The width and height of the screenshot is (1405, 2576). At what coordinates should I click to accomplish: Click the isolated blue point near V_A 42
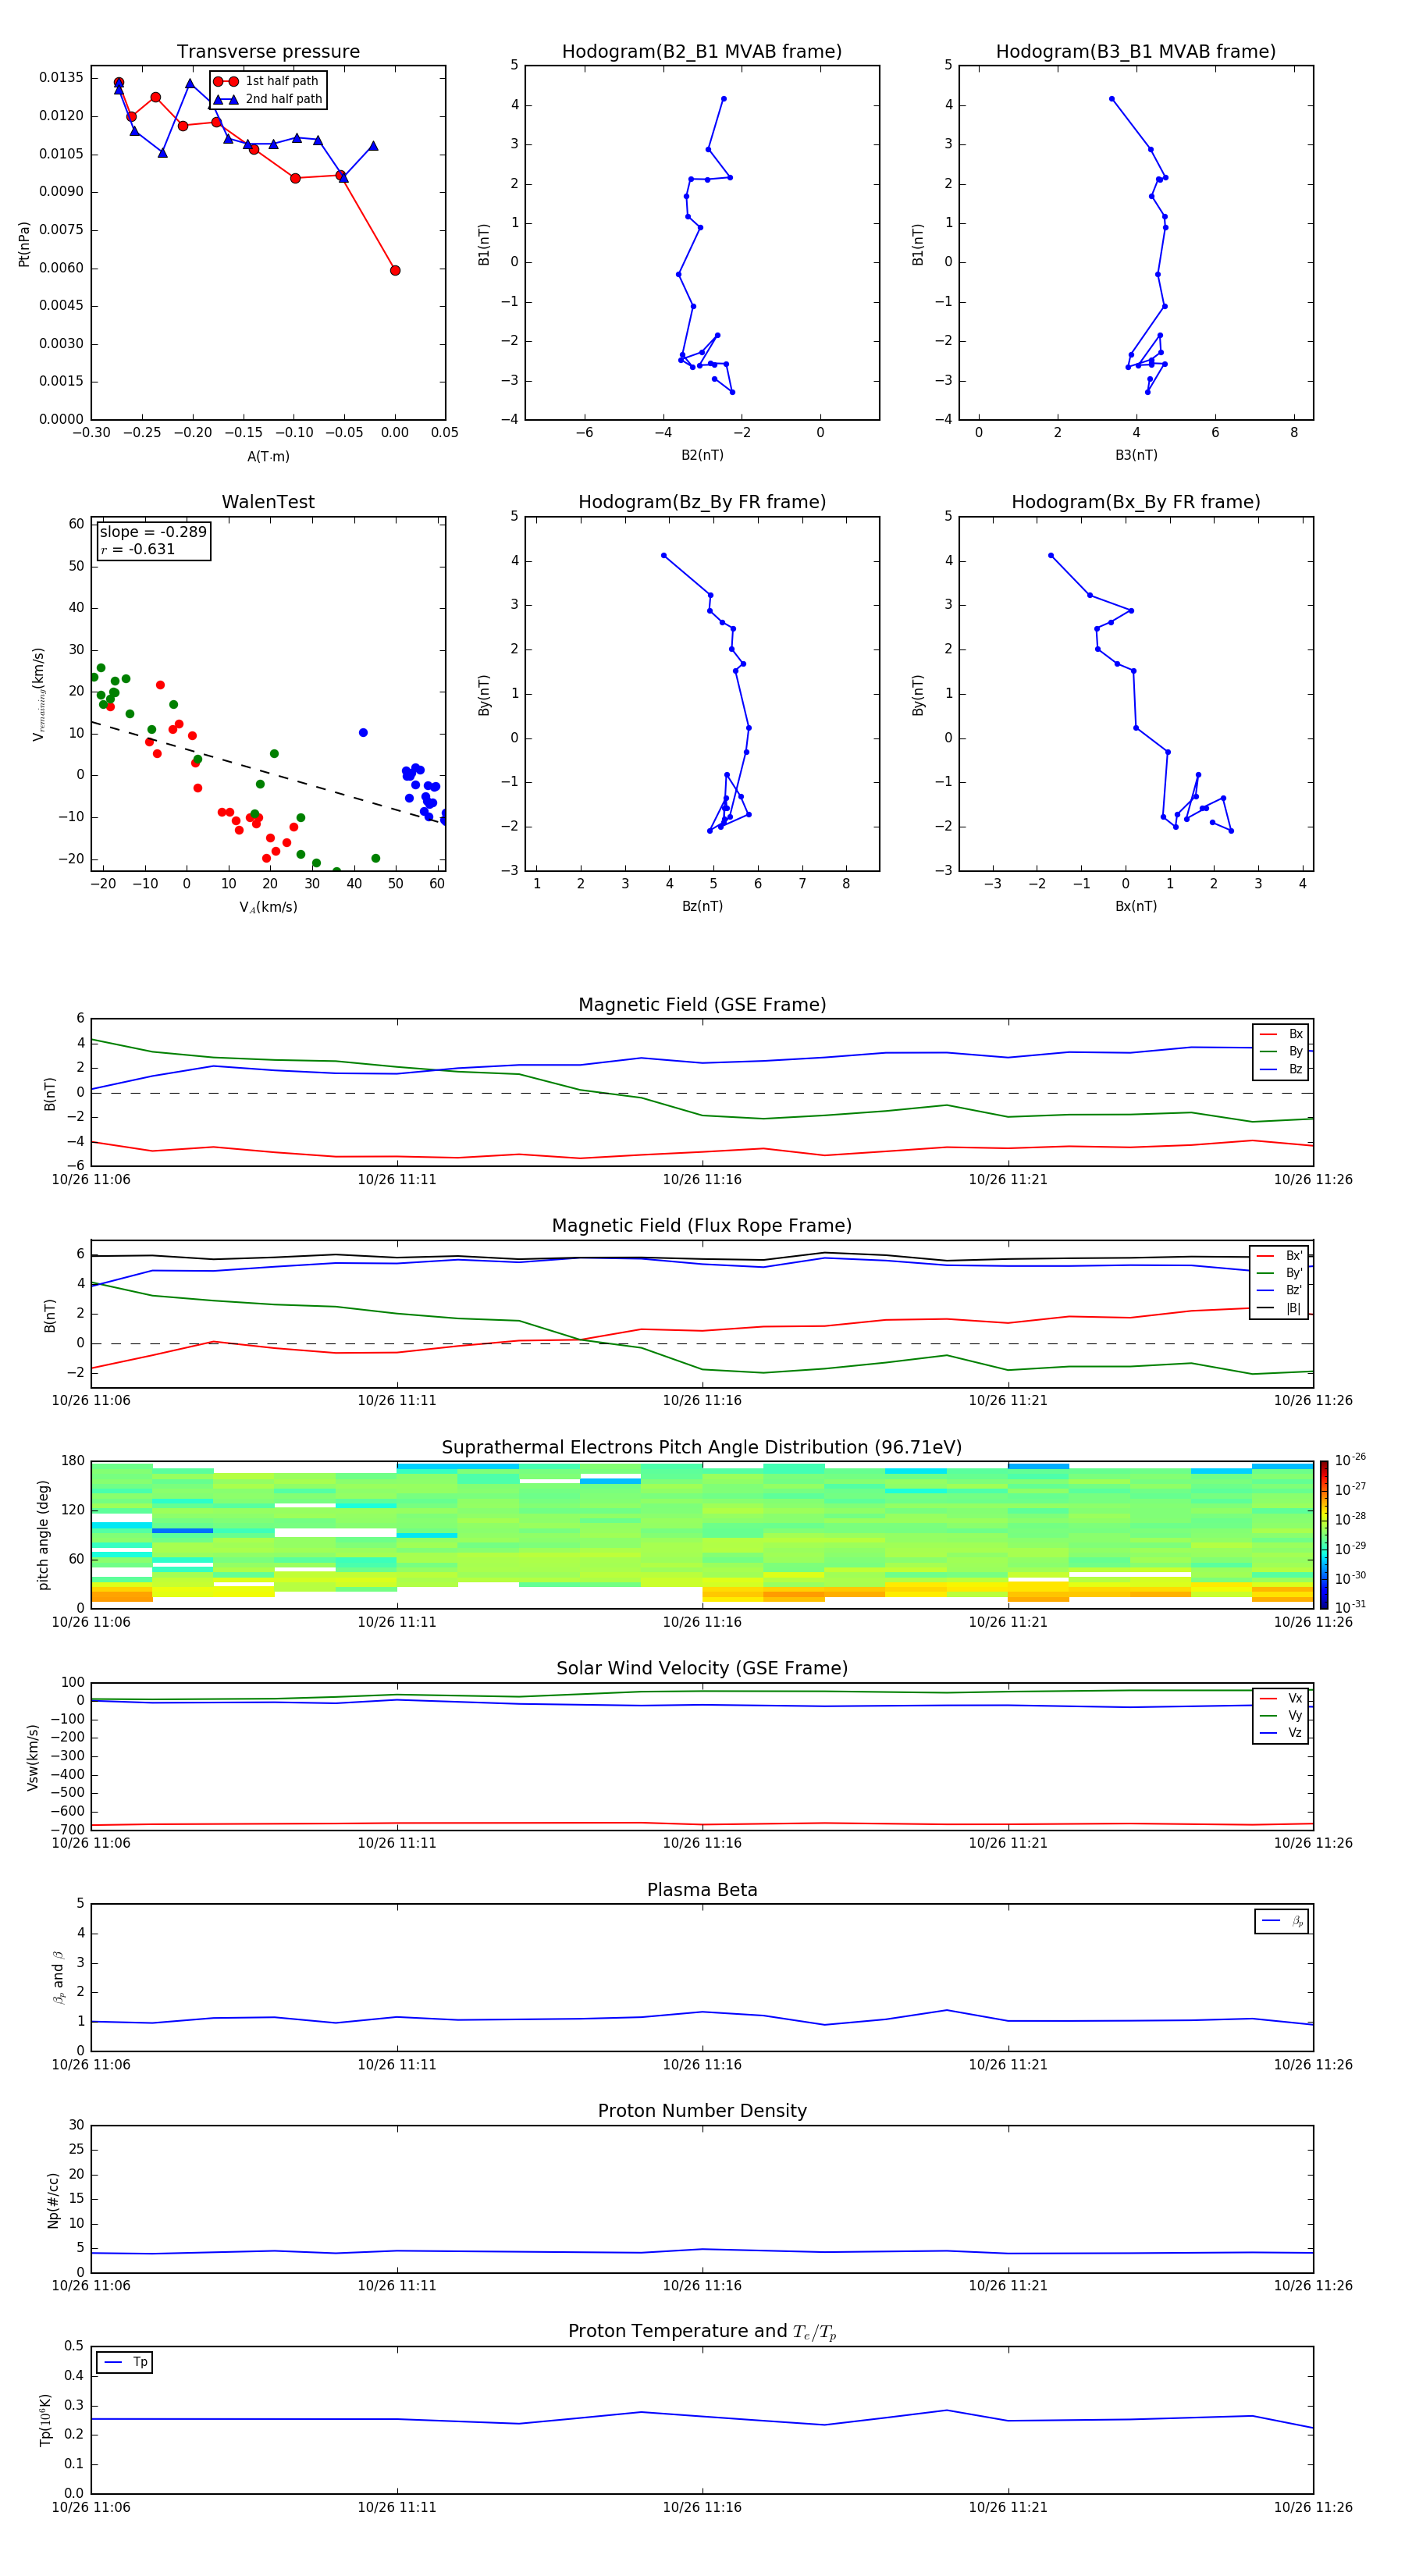pyautogui.click(x=363, y=733)
